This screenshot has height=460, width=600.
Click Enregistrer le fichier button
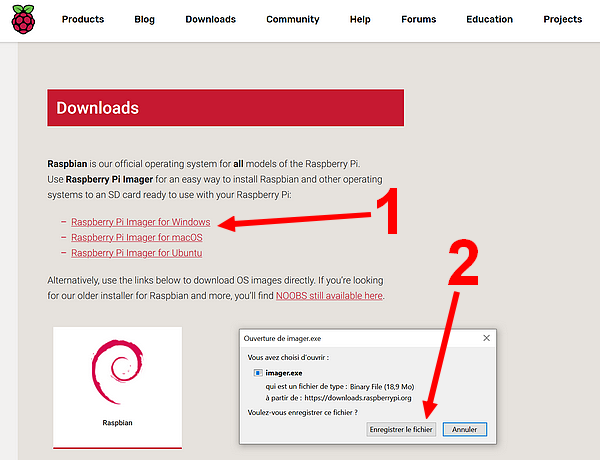tap(401, 429)
